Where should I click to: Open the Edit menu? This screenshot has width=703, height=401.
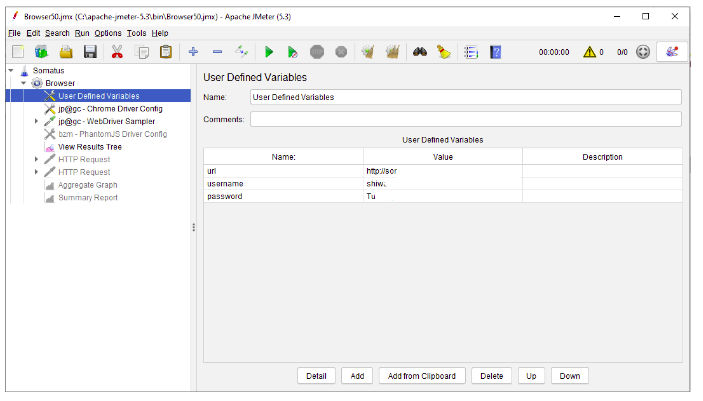[33, 33]
